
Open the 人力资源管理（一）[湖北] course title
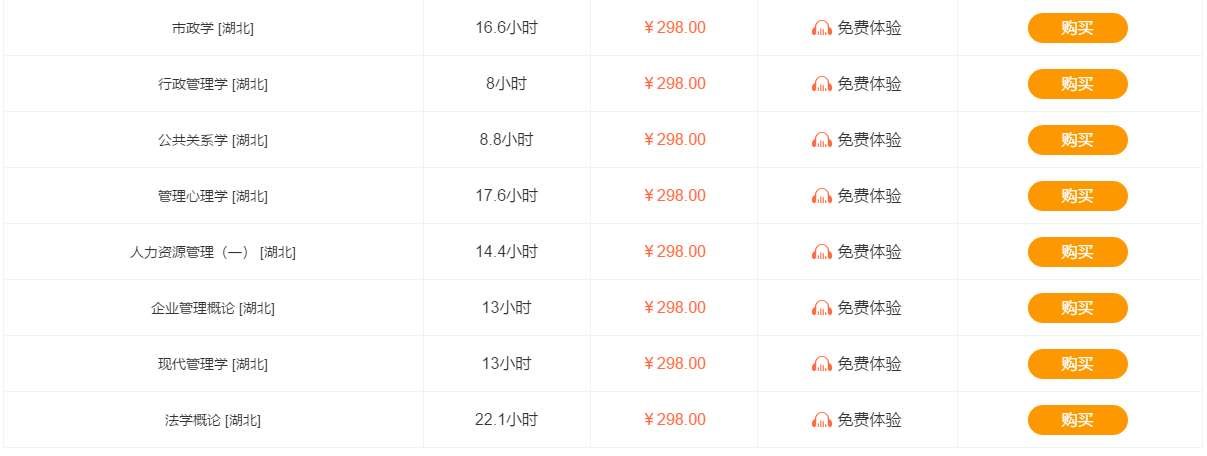click(x=213, y=252)
